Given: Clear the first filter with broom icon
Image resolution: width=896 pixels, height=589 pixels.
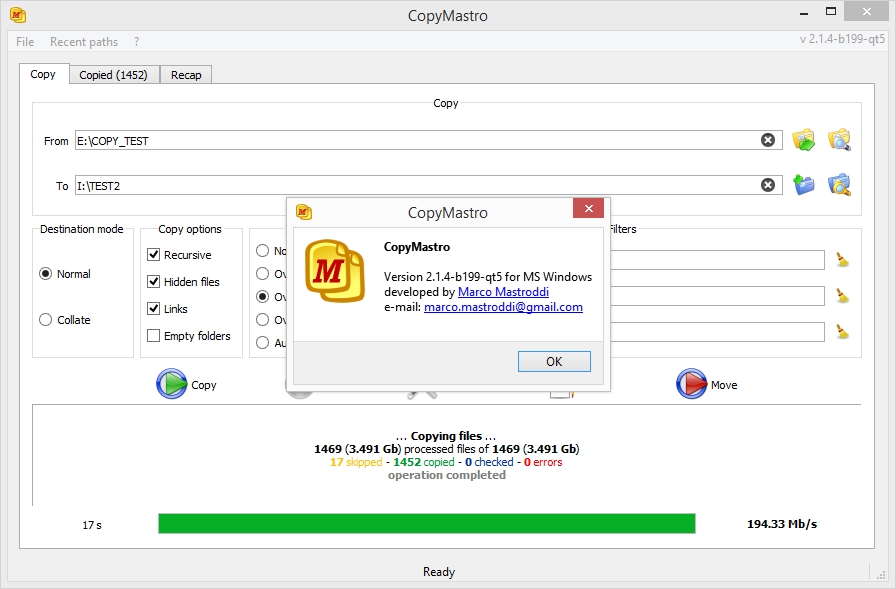Looking at the screenshot, I should point(842,261).
